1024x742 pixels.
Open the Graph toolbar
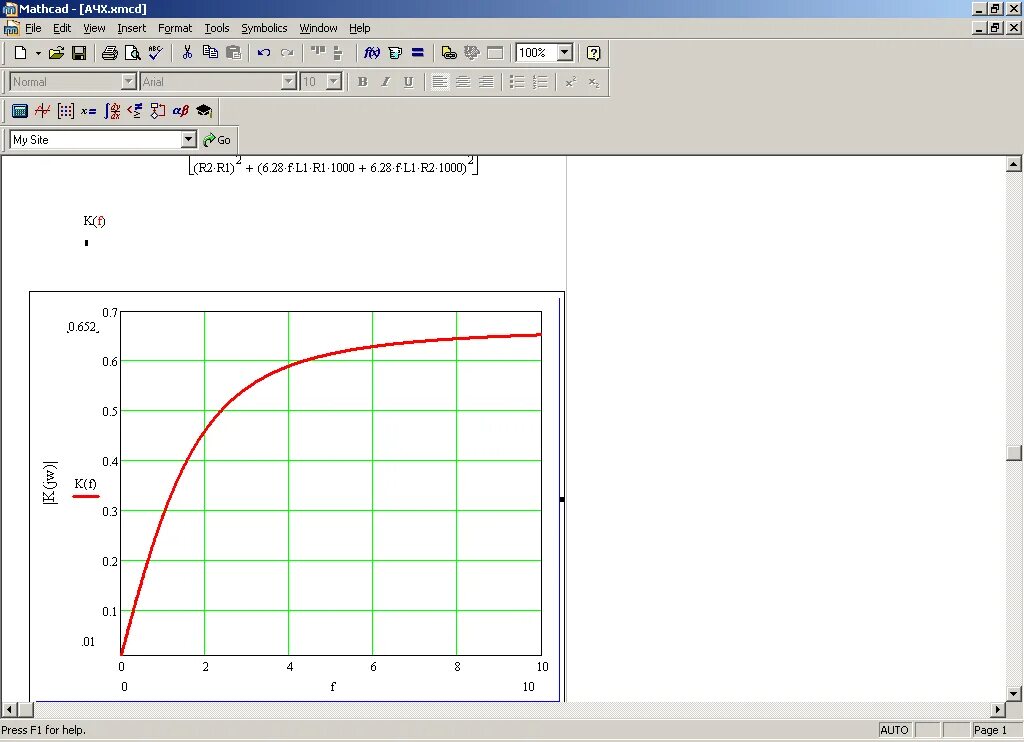point(42,110)
